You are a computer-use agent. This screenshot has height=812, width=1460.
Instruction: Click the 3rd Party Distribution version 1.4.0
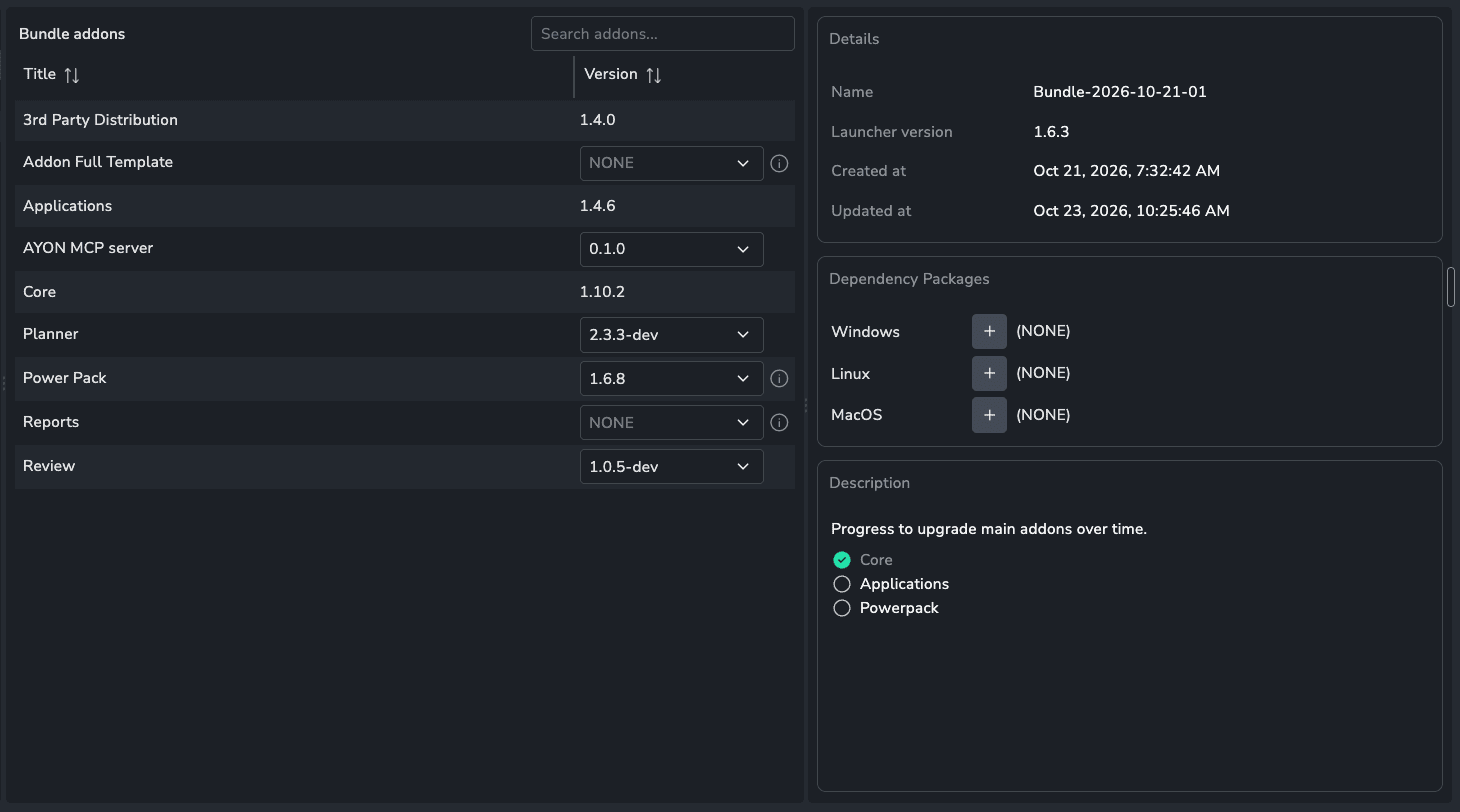click(598, 120)
